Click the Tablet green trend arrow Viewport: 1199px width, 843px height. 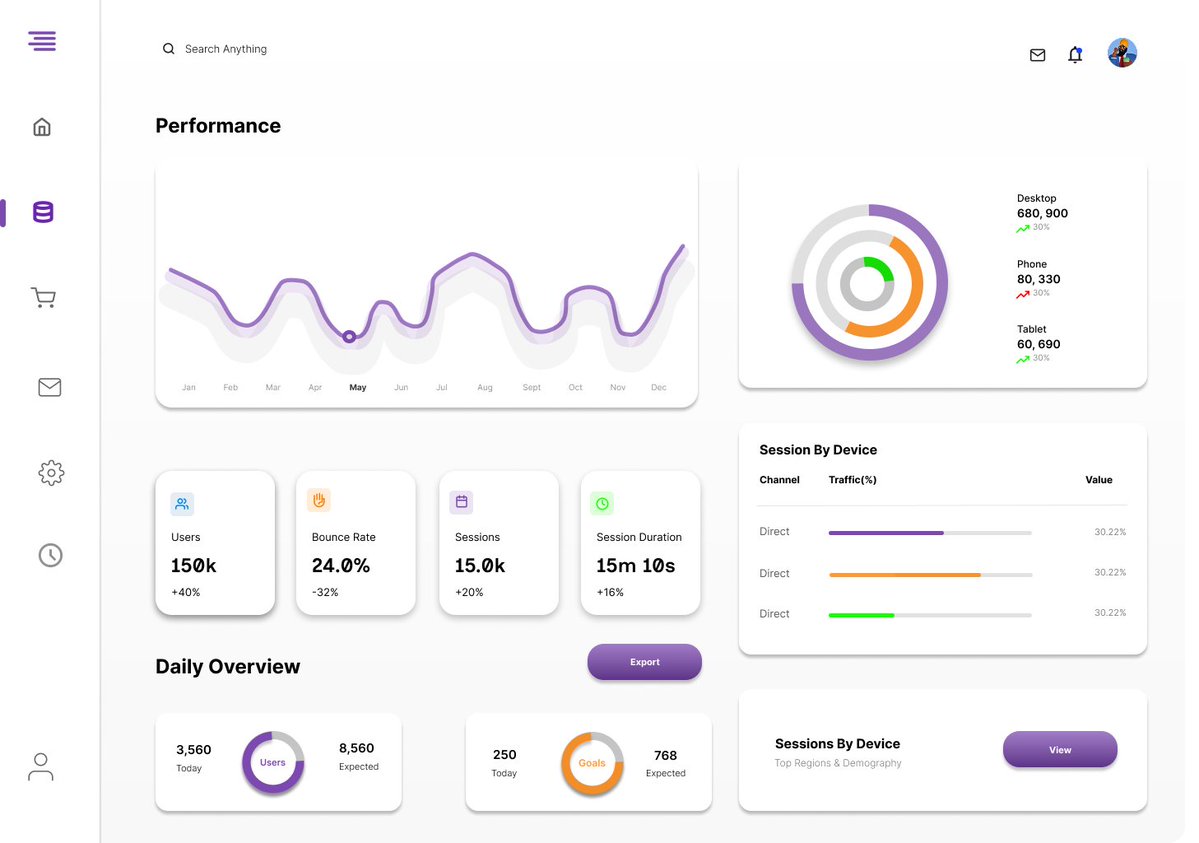click(1022, 360)
